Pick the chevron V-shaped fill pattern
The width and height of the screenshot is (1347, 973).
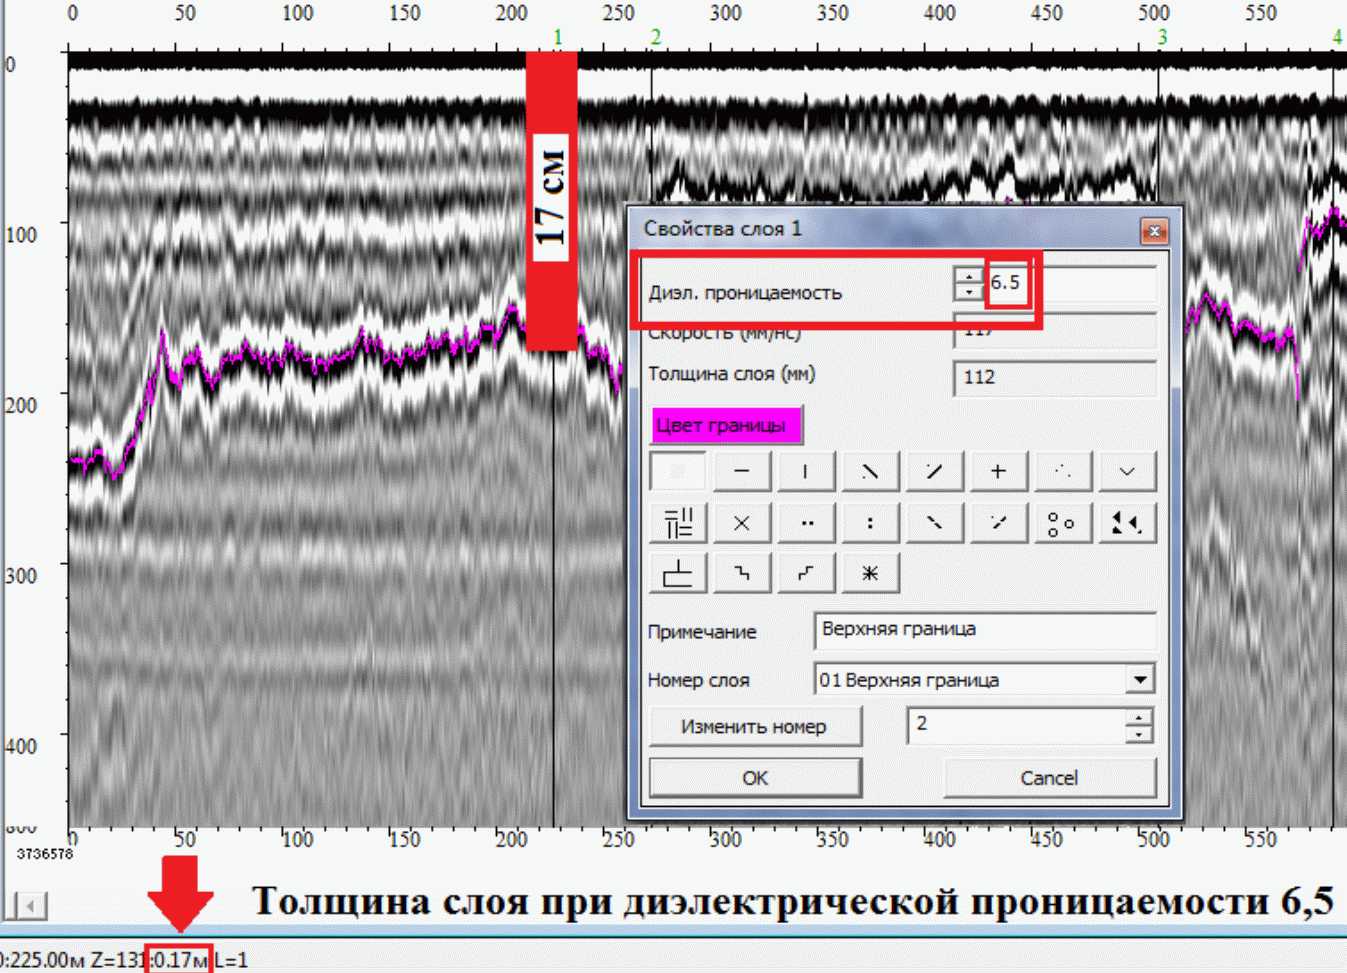(1126, 471)
